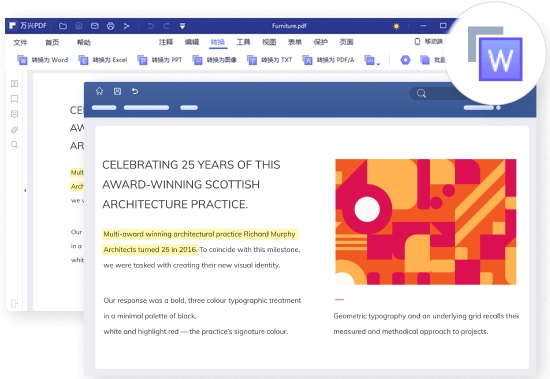
Task: Open the bookmarks panel icon
Action: pyautogui.click(x=14, y=99)
